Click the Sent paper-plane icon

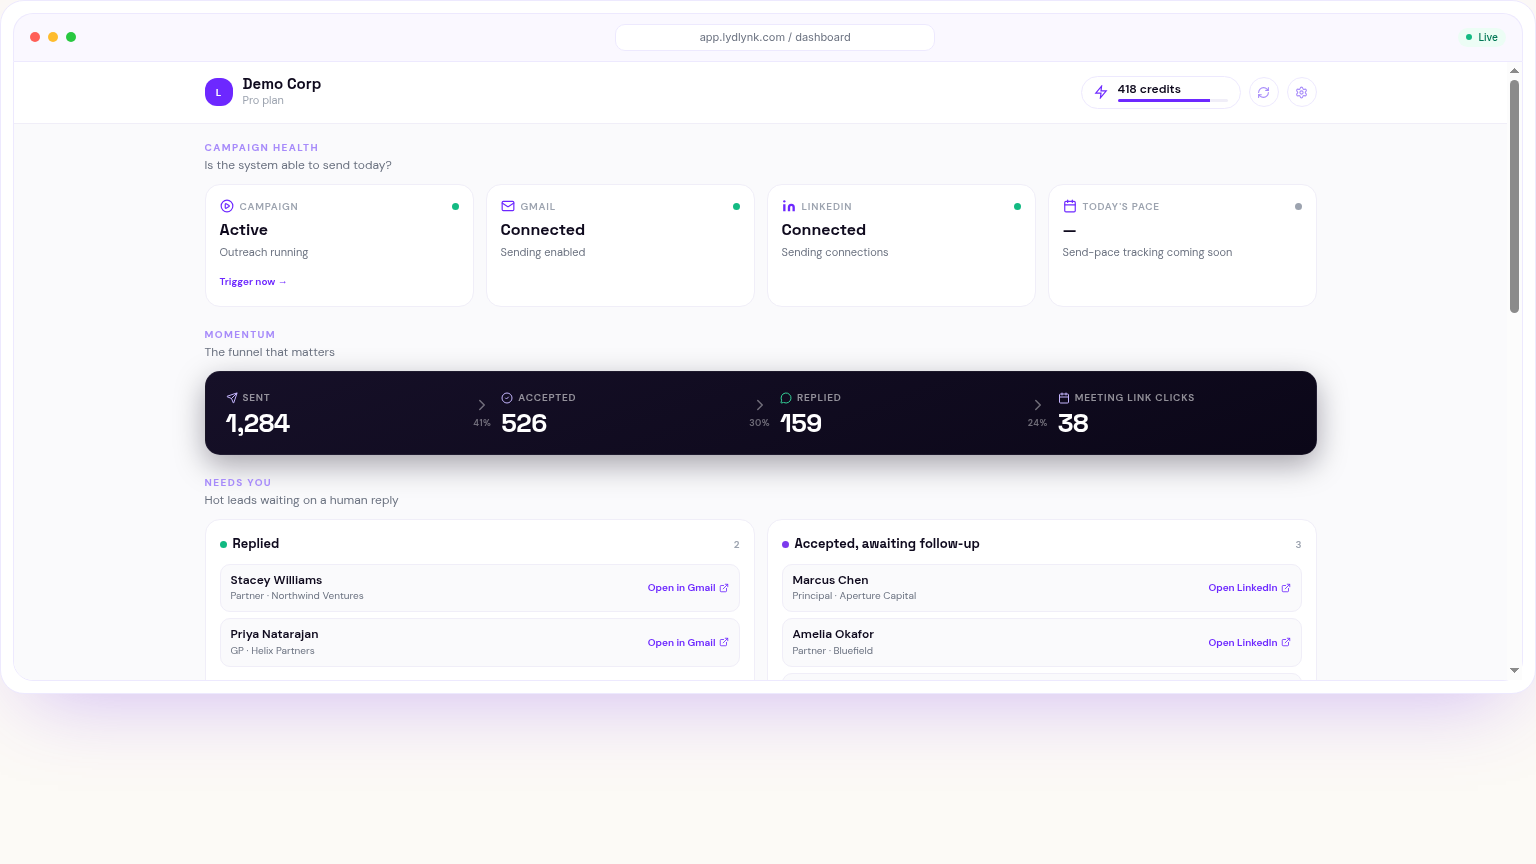tap(232, 398)
